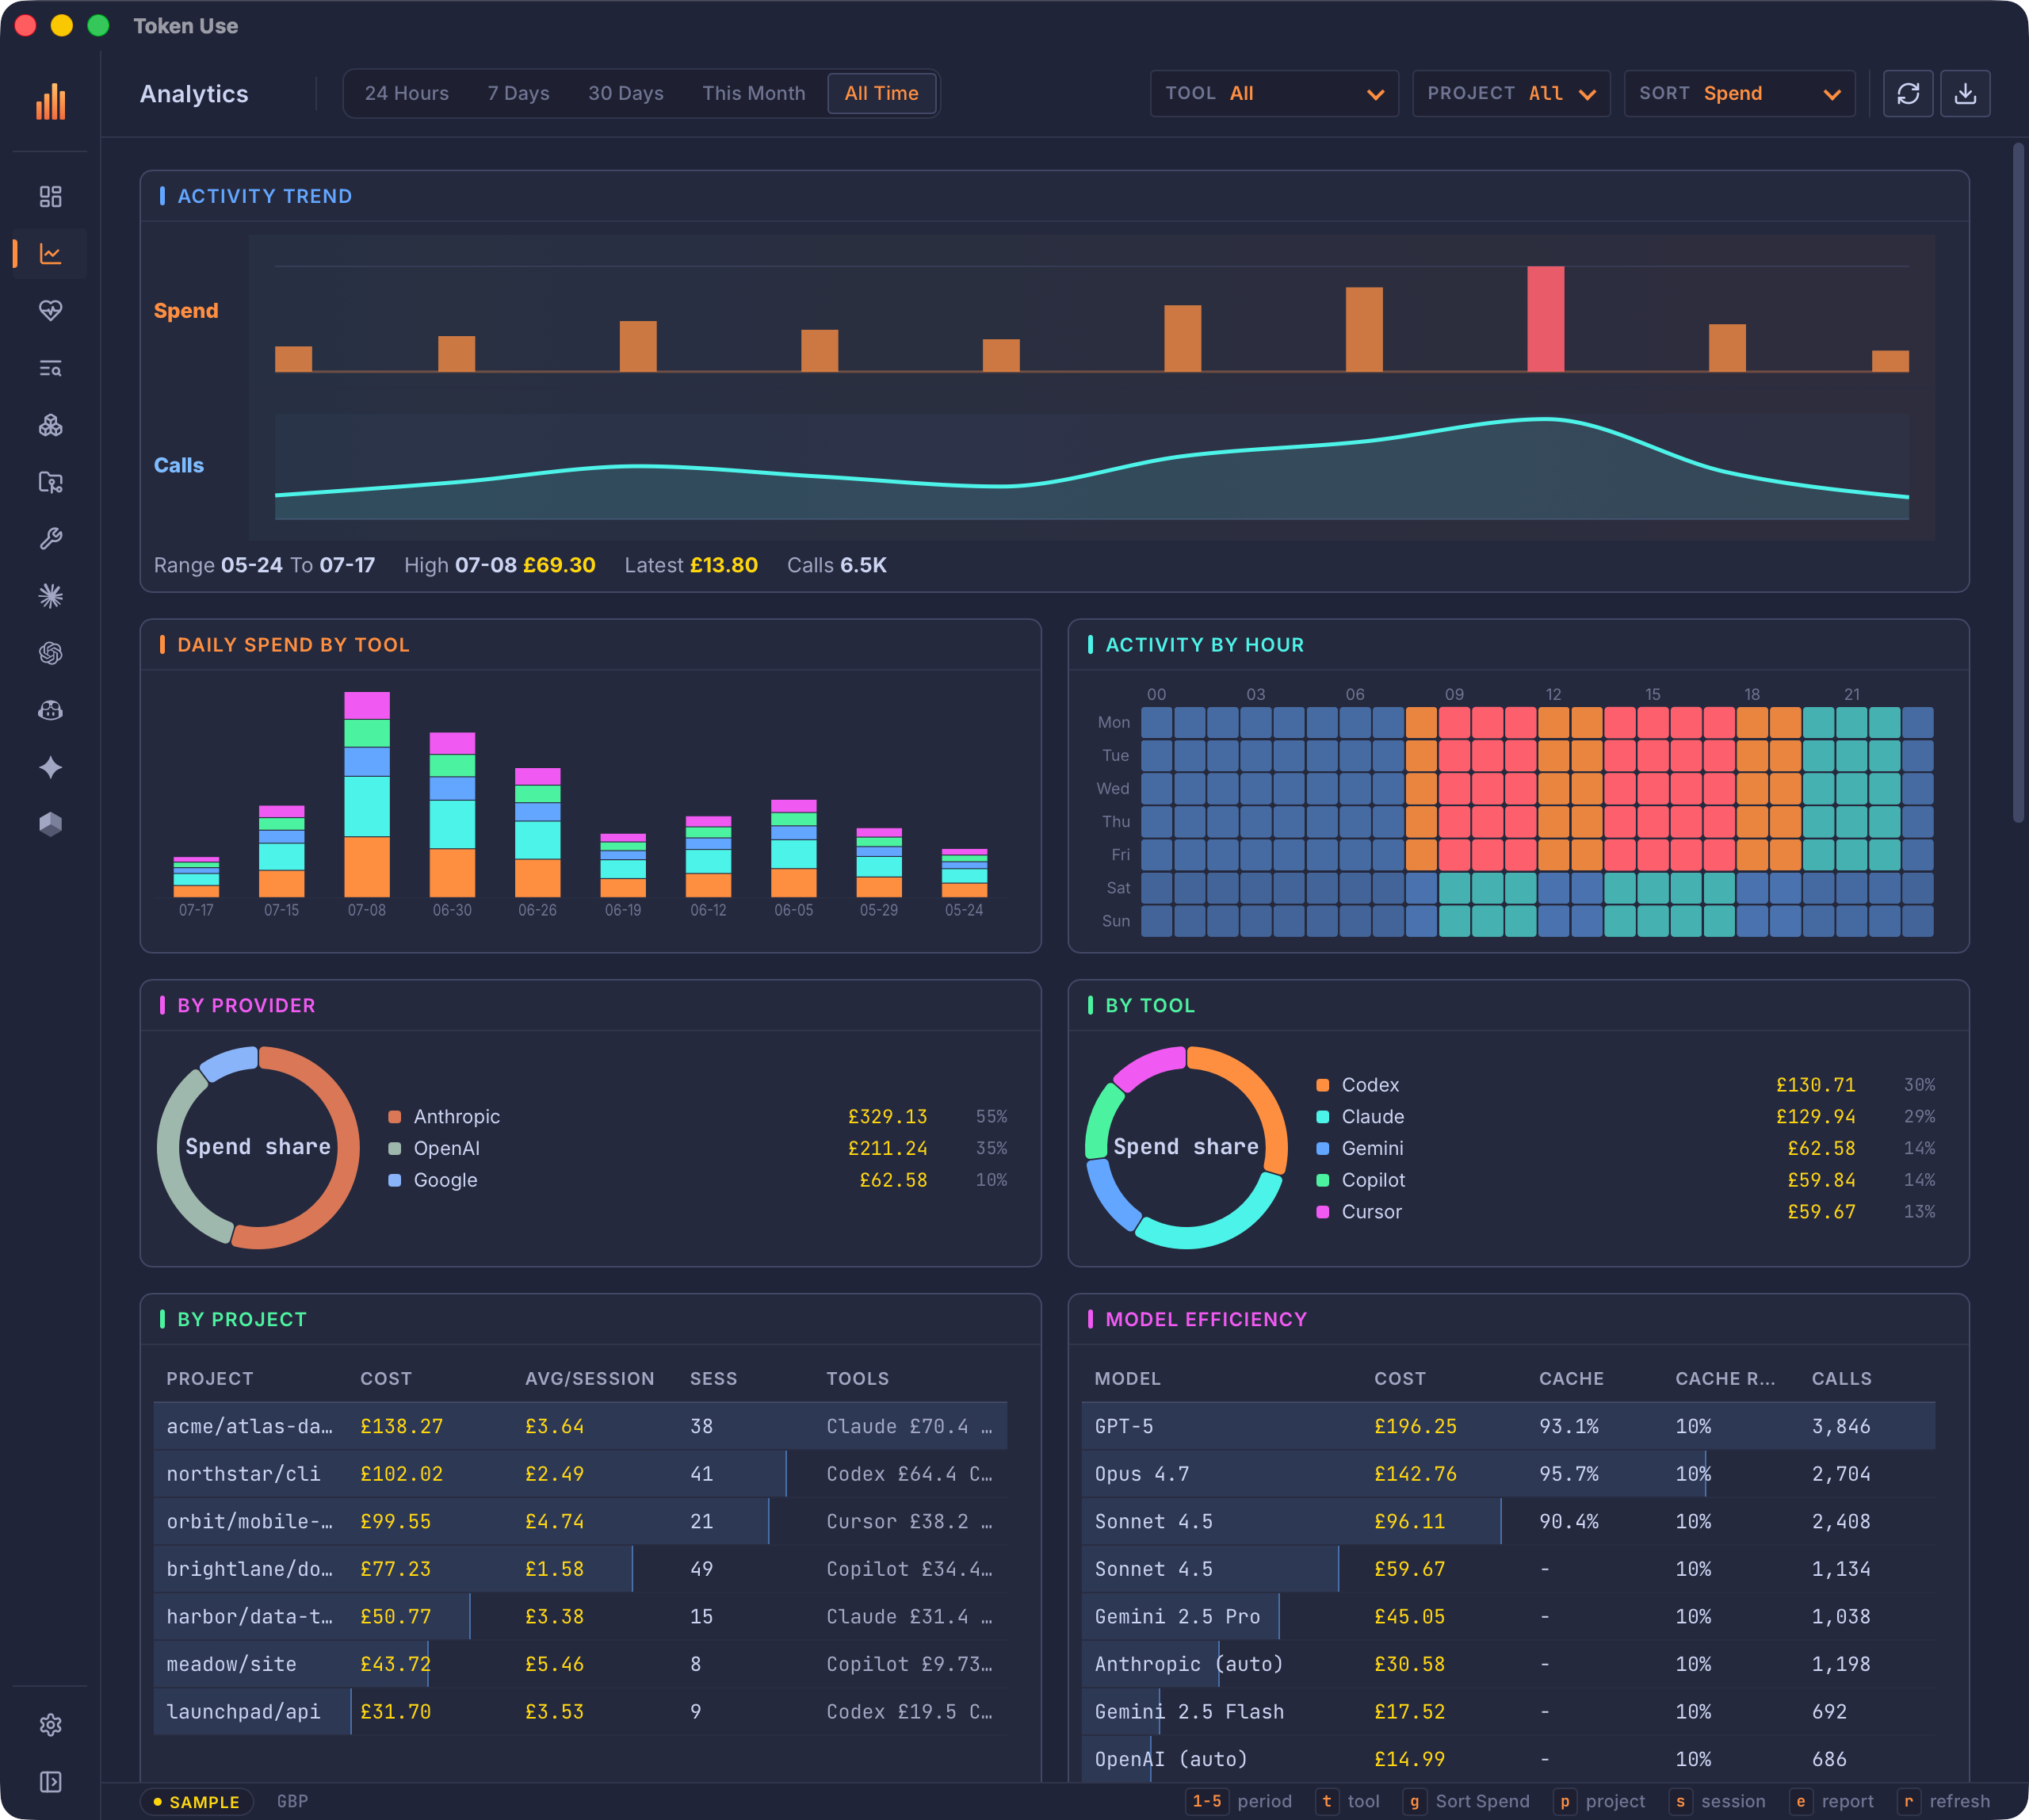Open the Cursor cube sidebar icon
2029x1820 pixels.
pos(50,824)
